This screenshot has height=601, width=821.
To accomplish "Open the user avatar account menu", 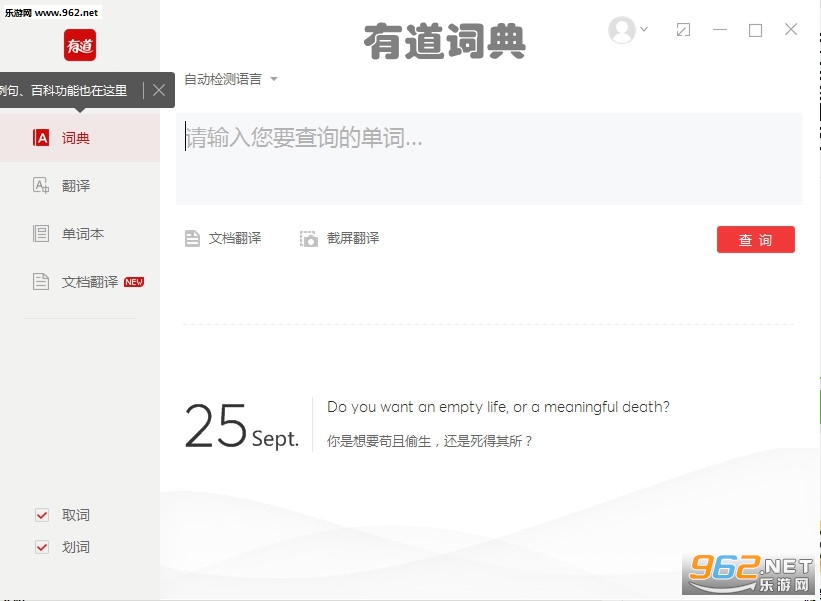I will coord(622,30).
